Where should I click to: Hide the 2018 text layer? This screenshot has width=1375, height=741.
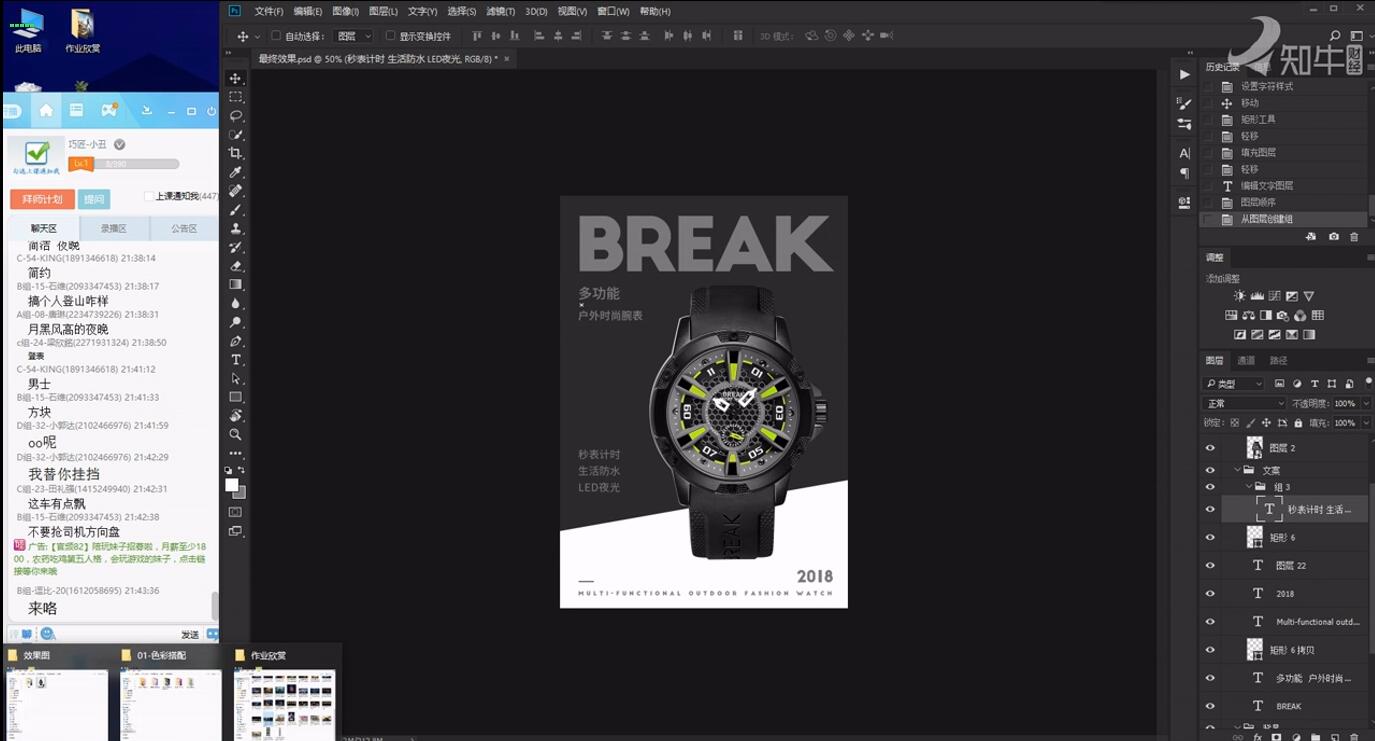1210,594
